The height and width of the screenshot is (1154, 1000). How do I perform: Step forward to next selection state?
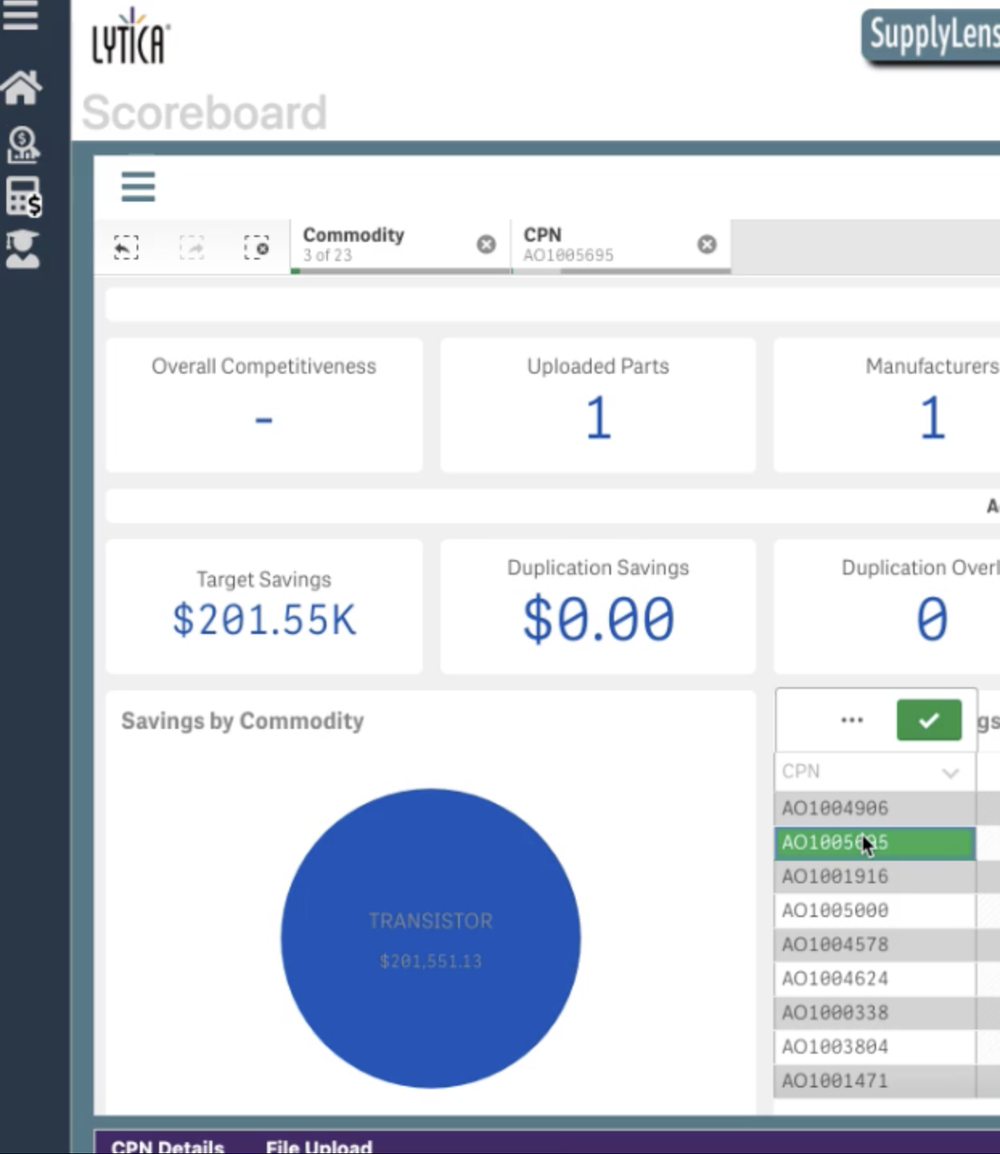[190, 247]
